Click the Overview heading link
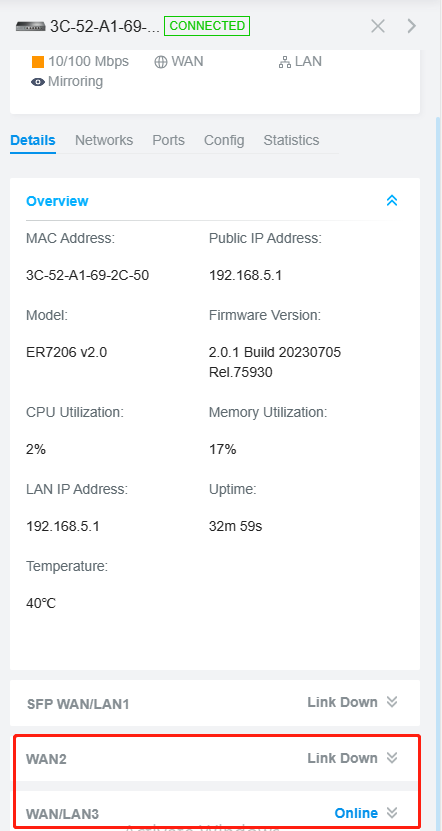This screenshot has width=442, height=831. tap(57, 201)
